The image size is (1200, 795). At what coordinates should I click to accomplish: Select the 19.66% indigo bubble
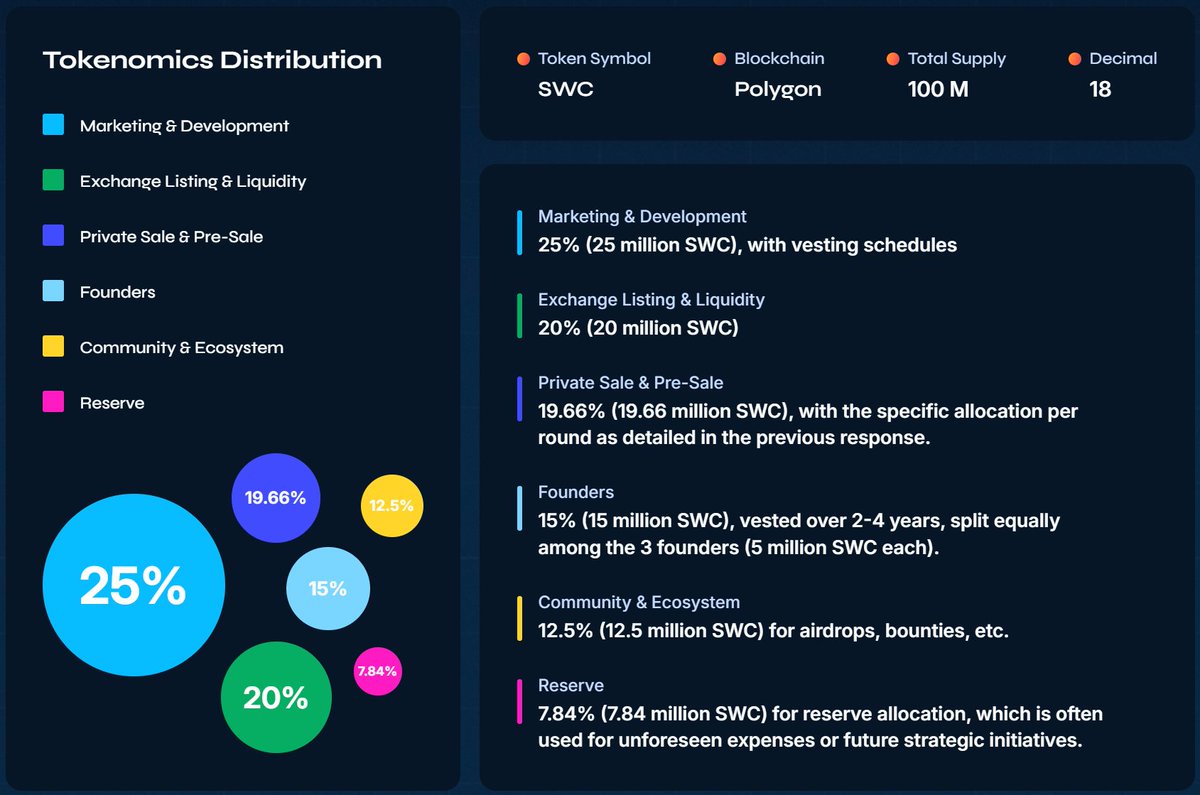275,498
